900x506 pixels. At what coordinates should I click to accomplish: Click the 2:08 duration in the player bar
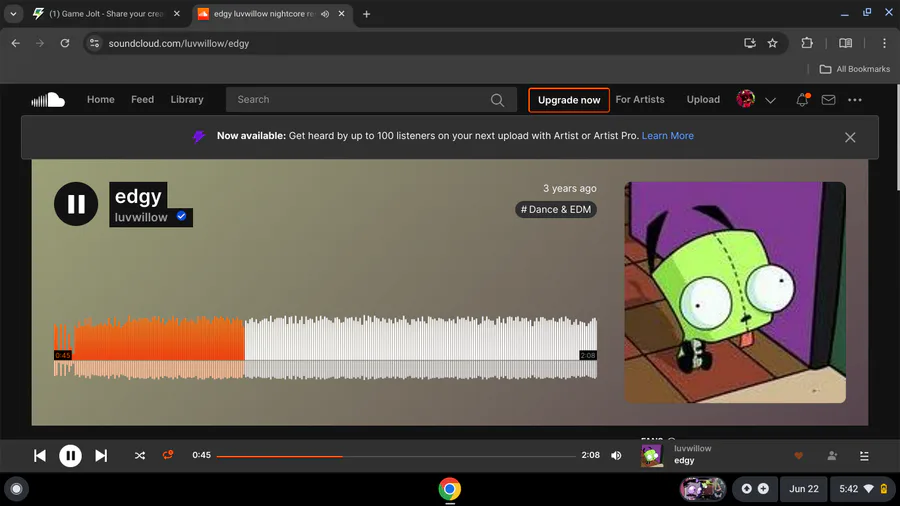(x=590, y=455)
